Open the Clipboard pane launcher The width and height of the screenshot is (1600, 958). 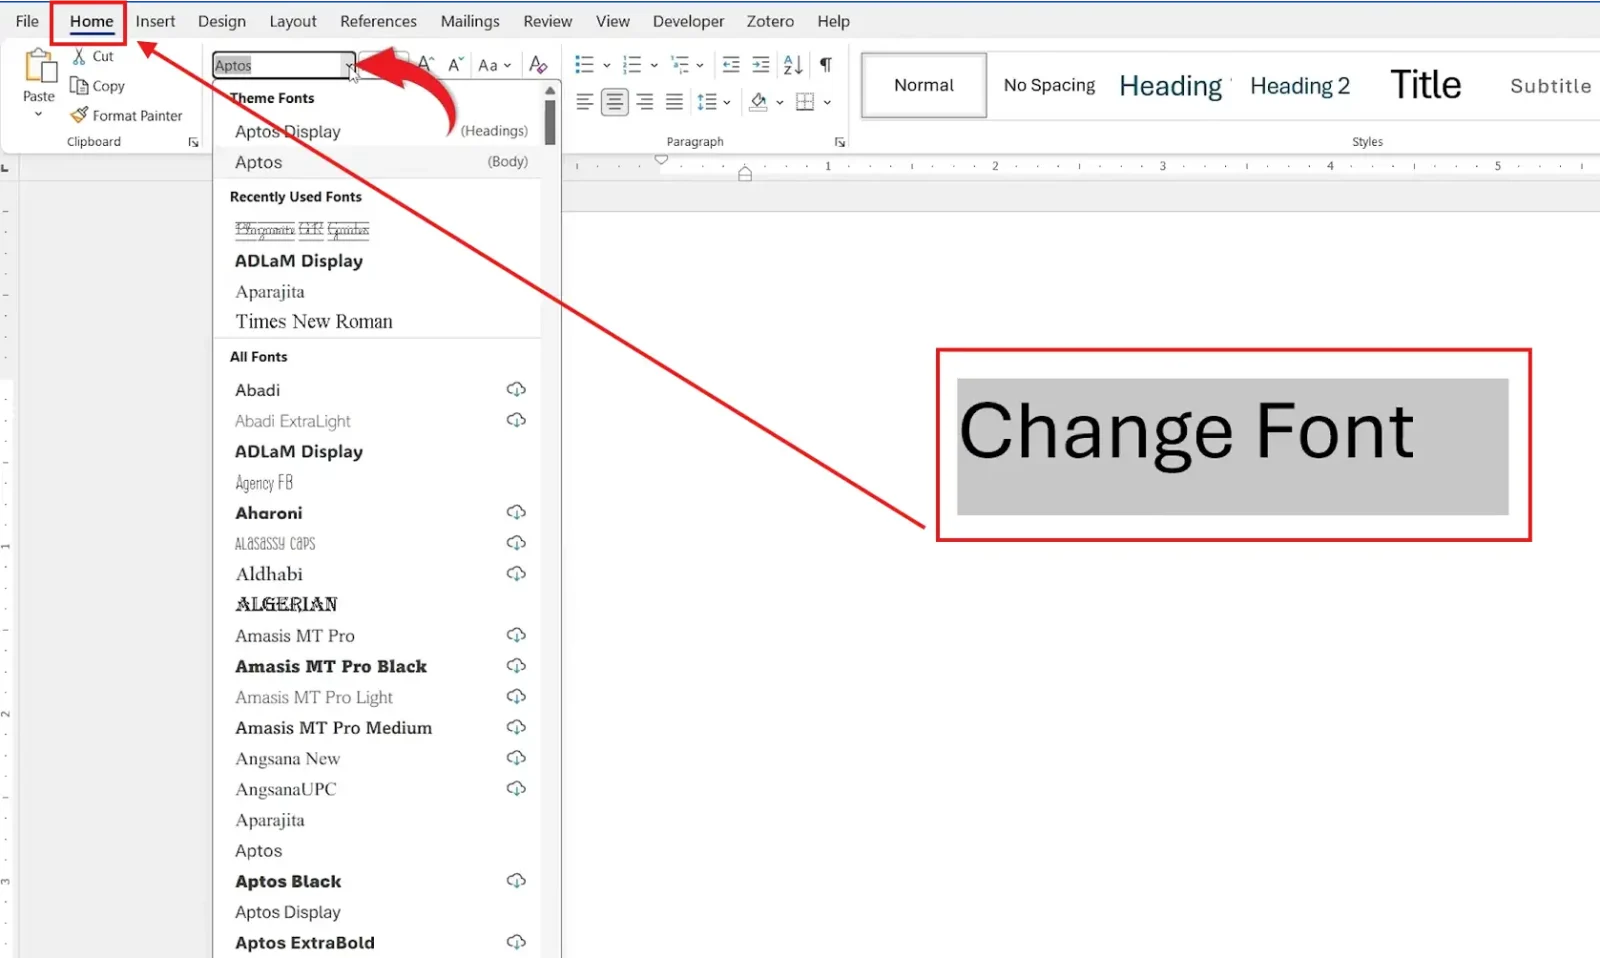(x=193, y=142)
